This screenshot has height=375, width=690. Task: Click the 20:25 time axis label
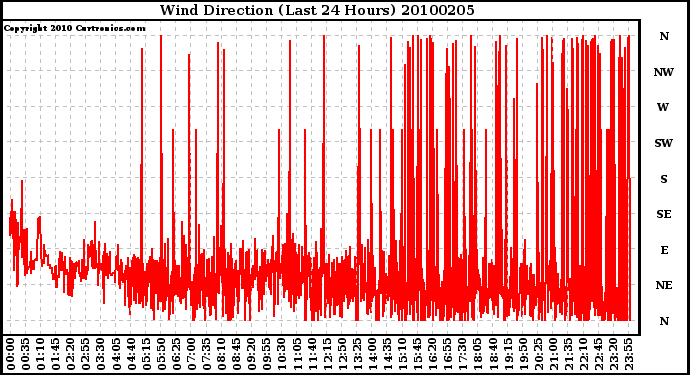[538, 355]
